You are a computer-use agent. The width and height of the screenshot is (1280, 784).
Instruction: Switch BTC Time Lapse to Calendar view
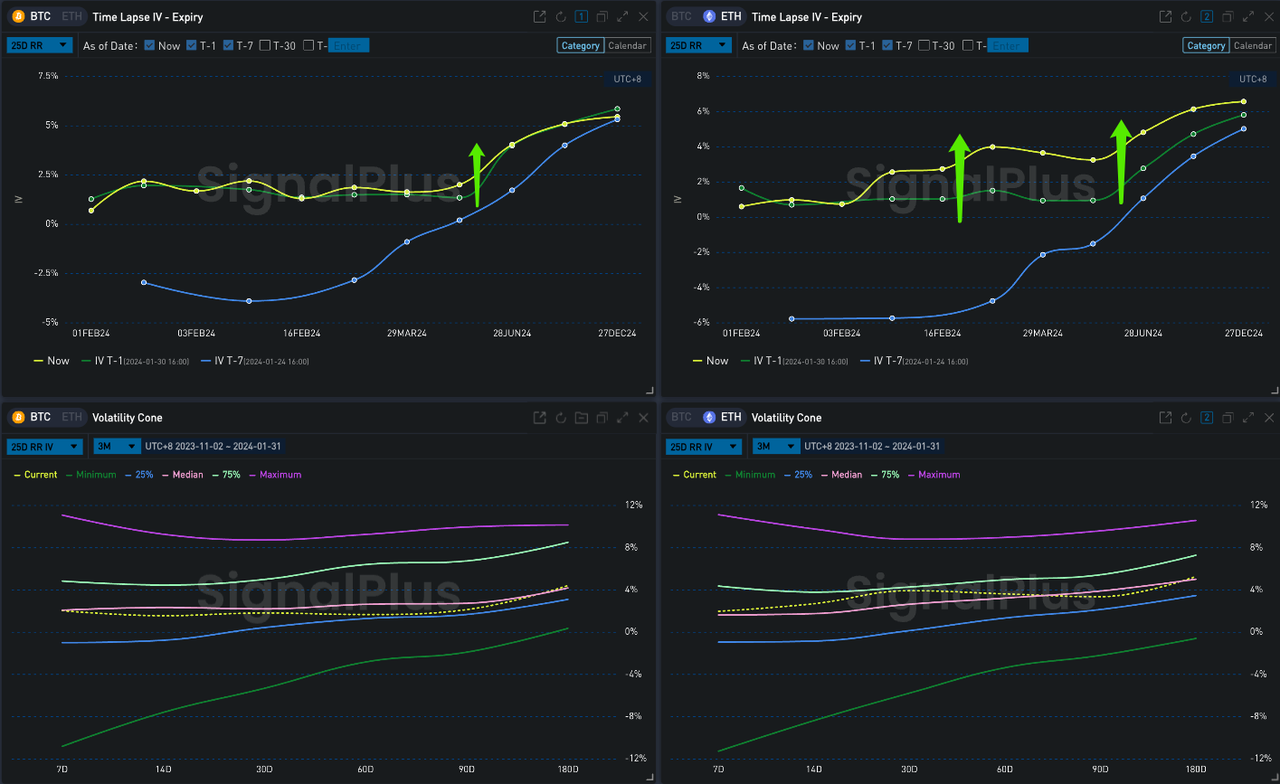pos(628,46)
